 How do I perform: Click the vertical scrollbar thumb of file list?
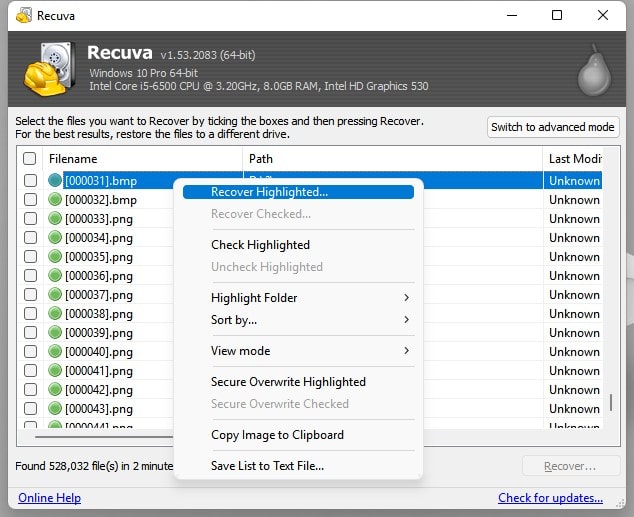(611, 402)
